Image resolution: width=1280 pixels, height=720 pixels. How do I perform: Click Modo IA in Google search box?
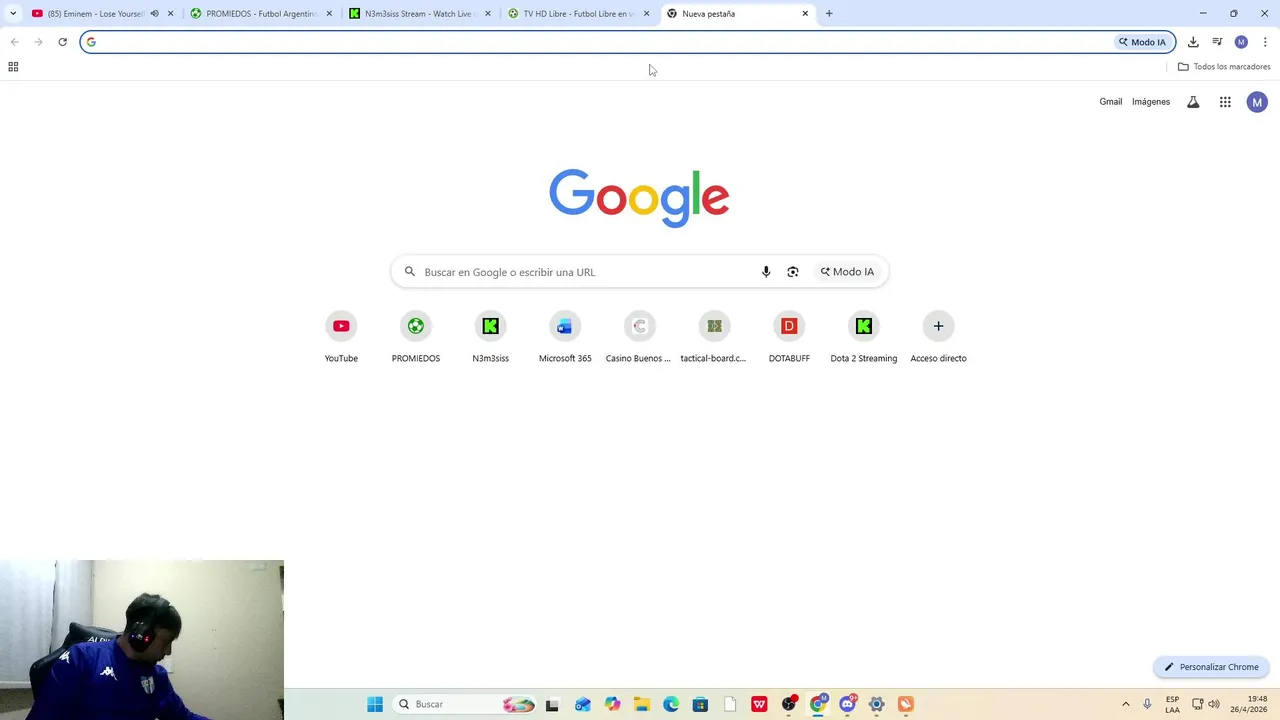848,272
